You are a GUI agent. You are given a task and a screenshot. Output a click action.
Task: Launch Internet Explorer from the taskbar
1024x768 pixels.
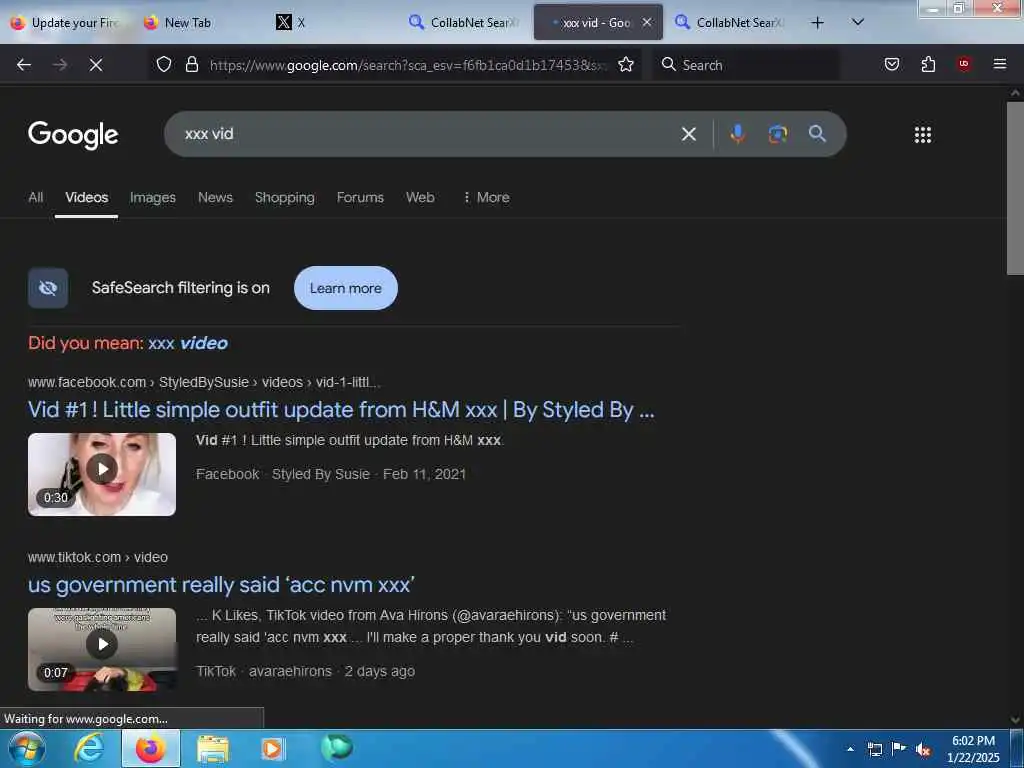[89, 748]
